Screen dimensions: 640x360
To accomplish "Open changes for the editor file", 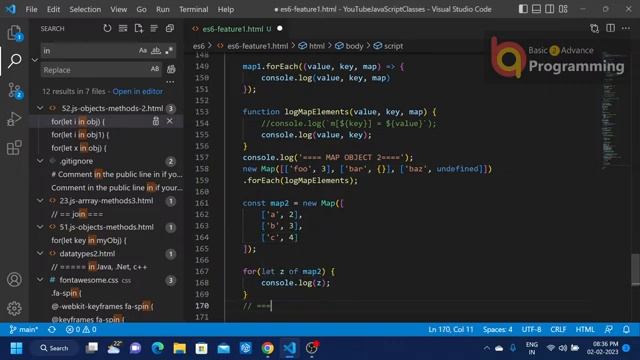I will coord(594,29).
